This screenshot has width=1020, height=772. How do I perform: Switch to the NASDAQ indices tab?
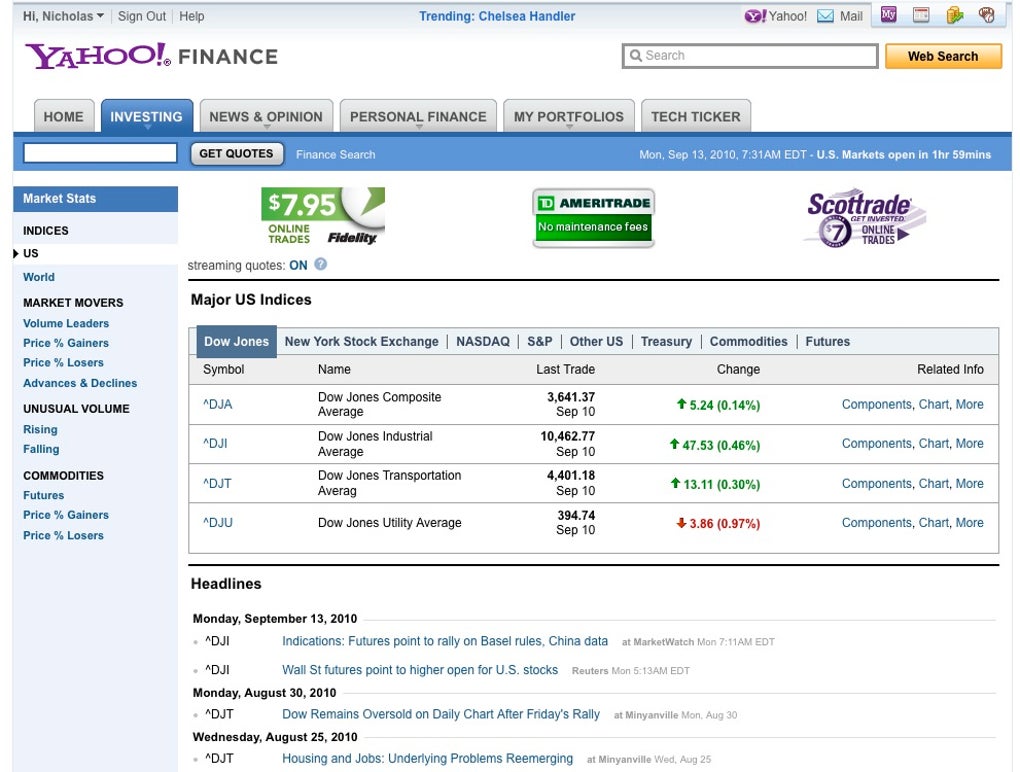(483, 341)
